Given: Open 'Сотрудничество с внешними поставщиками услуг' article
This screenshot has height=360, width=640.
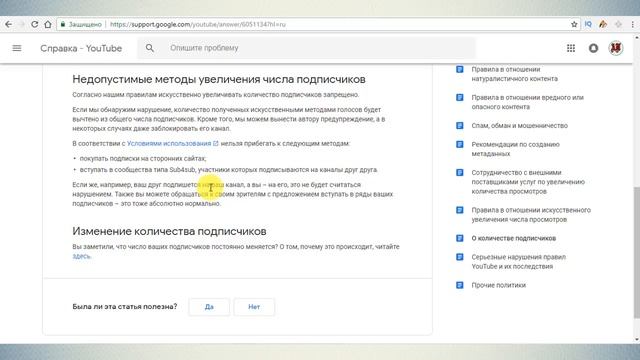Looking at the screenshot, I should click(528, 182).
